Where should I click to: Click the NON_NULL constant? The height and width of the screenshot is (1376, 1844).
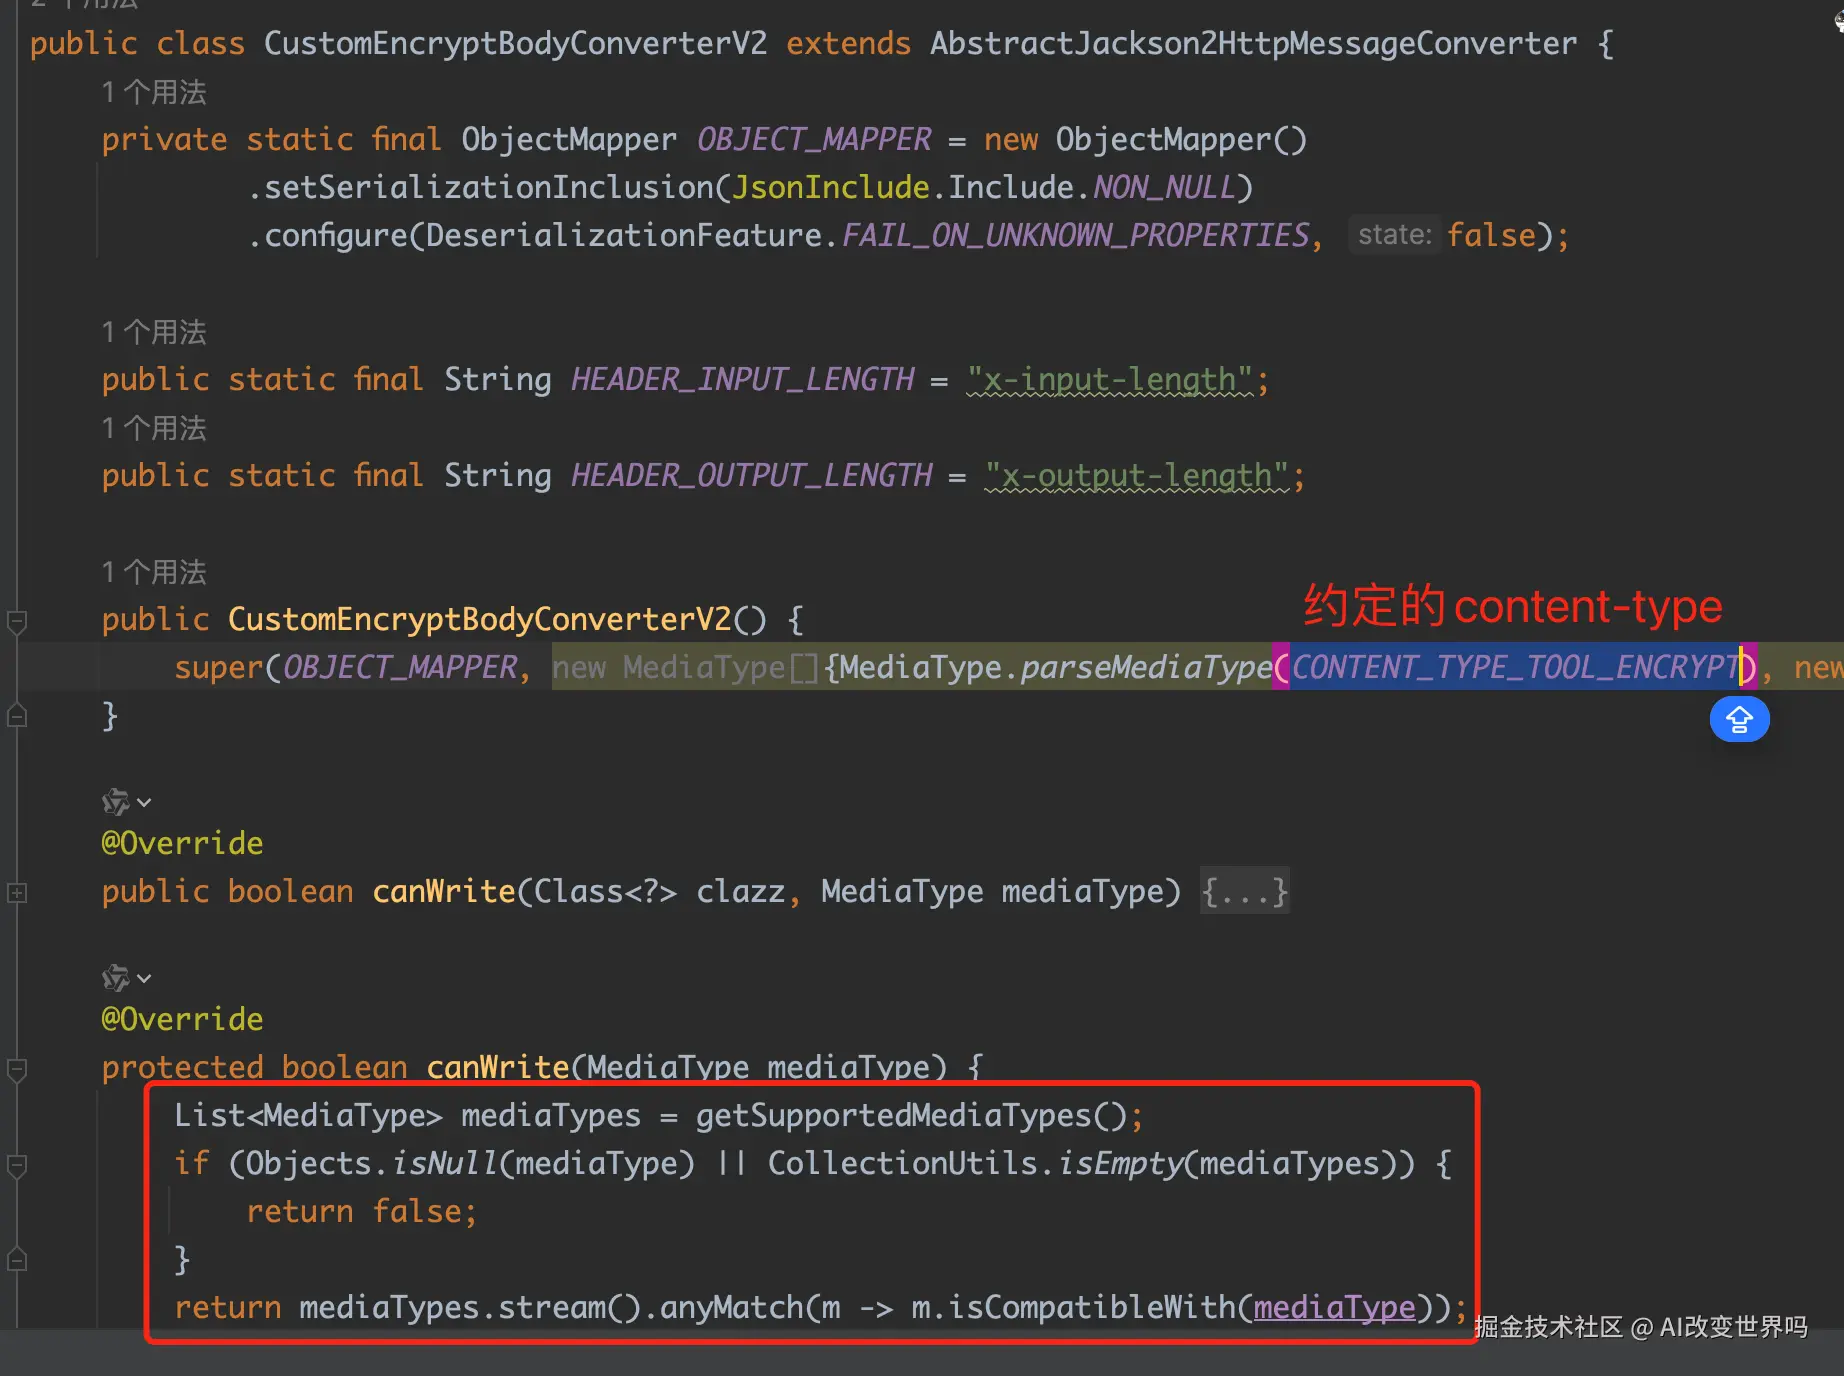(1164, 187)
